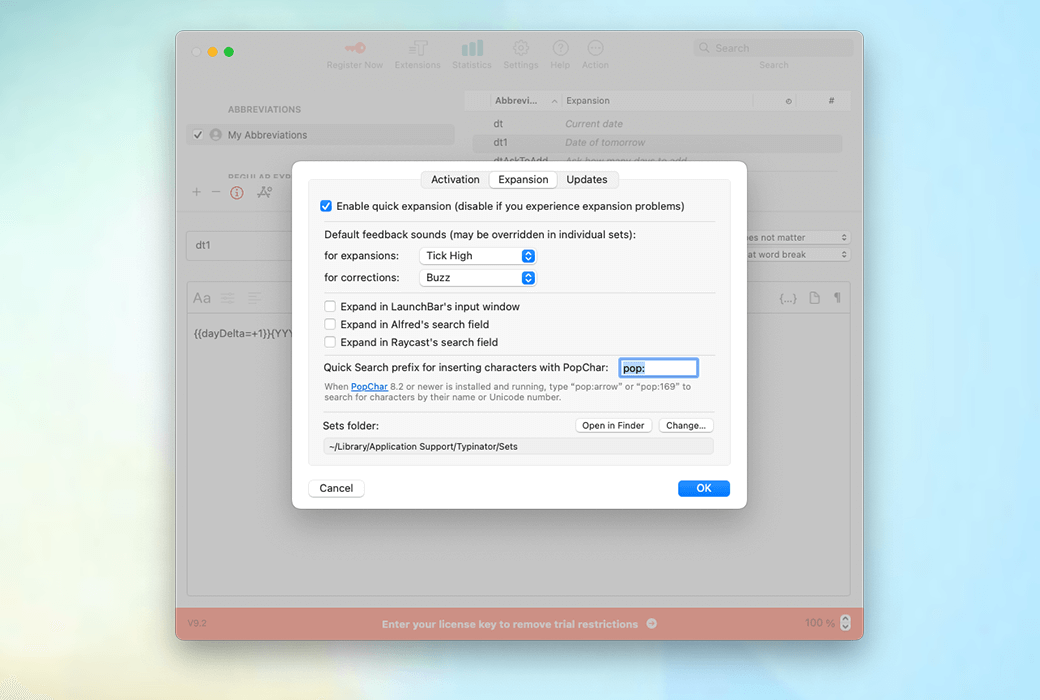The height and width of the screenshot is (700, 1040).
Task: Open the Help question mark icon
Action: click(560, 48)
